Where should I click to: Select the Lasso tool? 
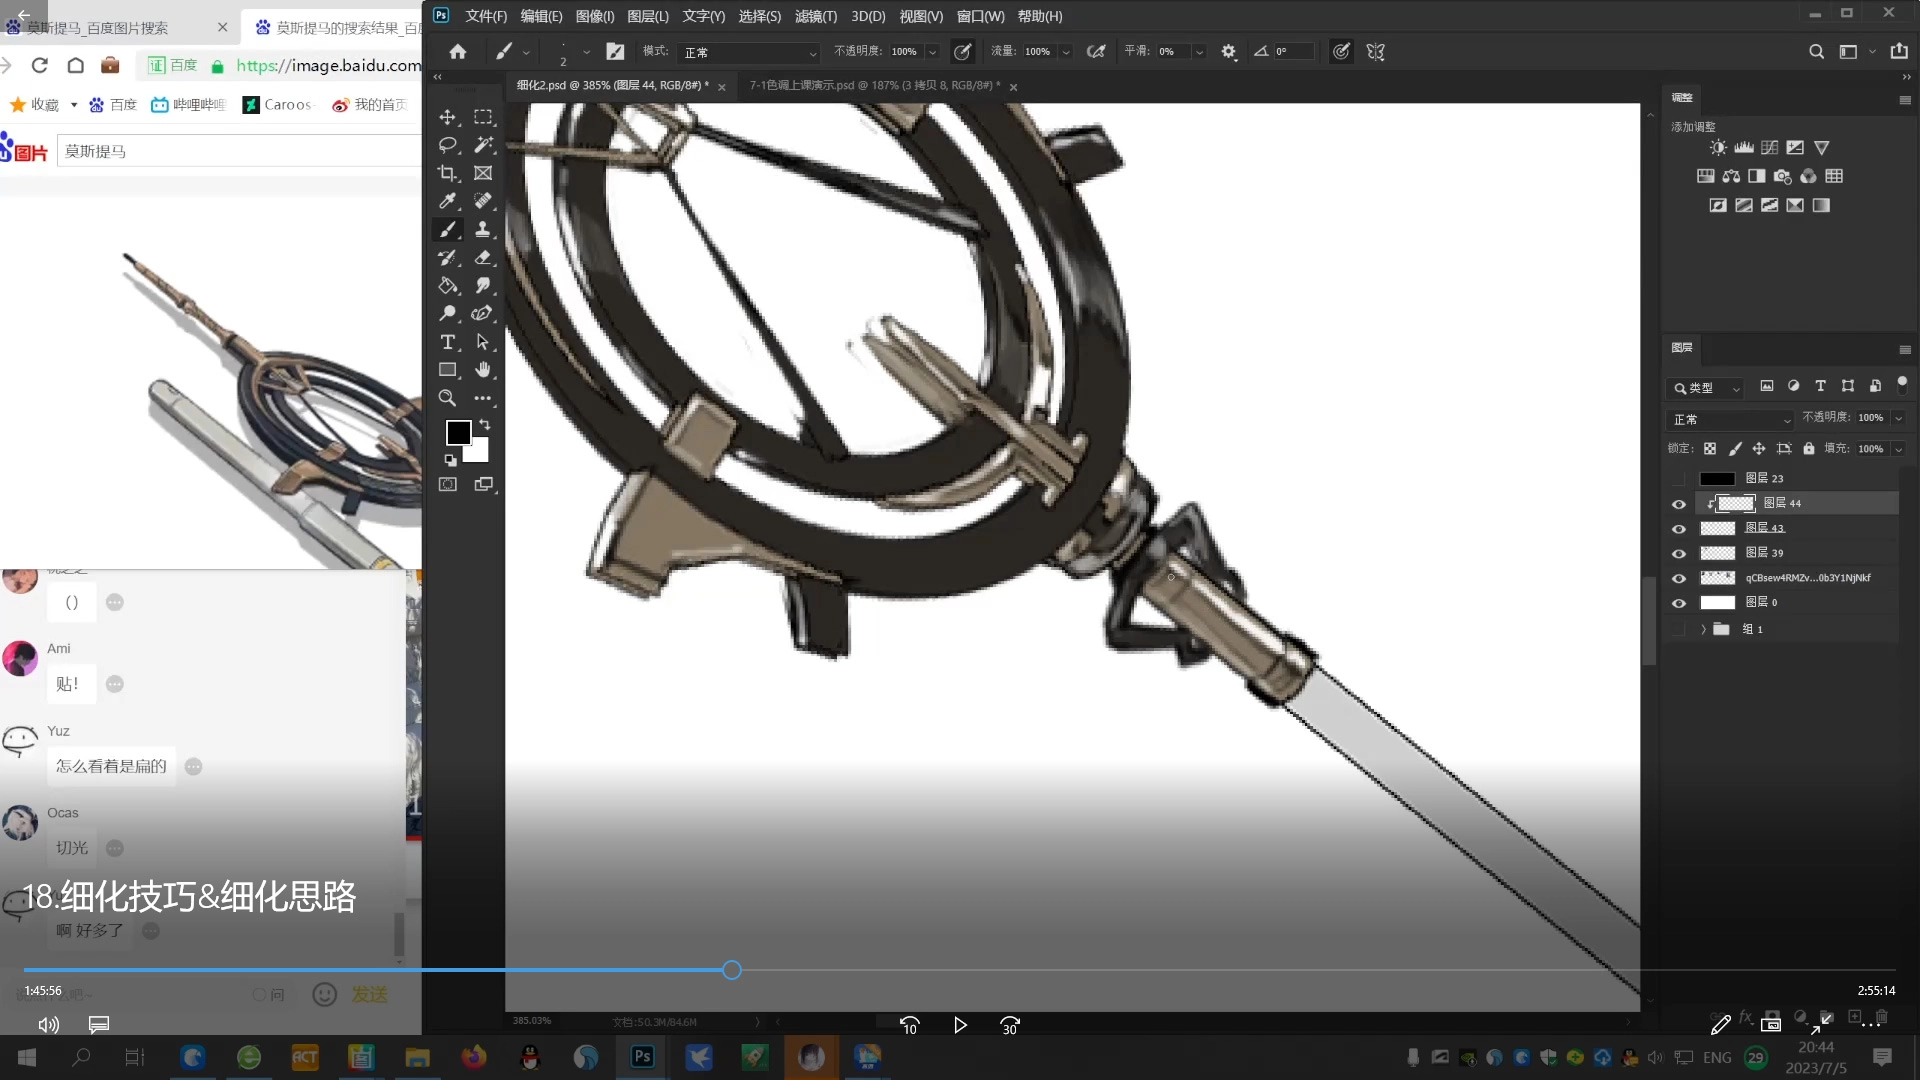coord(447,145)
